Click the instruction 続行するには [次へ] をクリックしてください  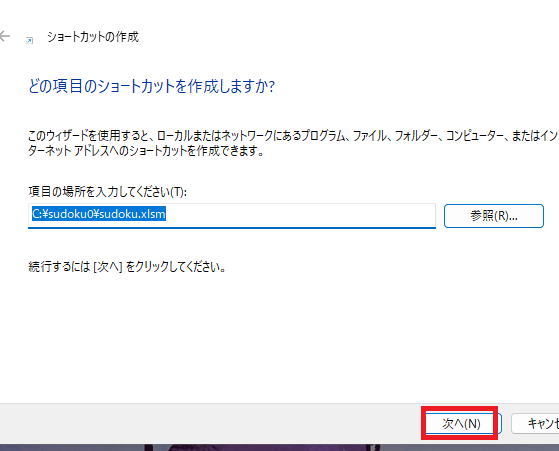point(127,266)
